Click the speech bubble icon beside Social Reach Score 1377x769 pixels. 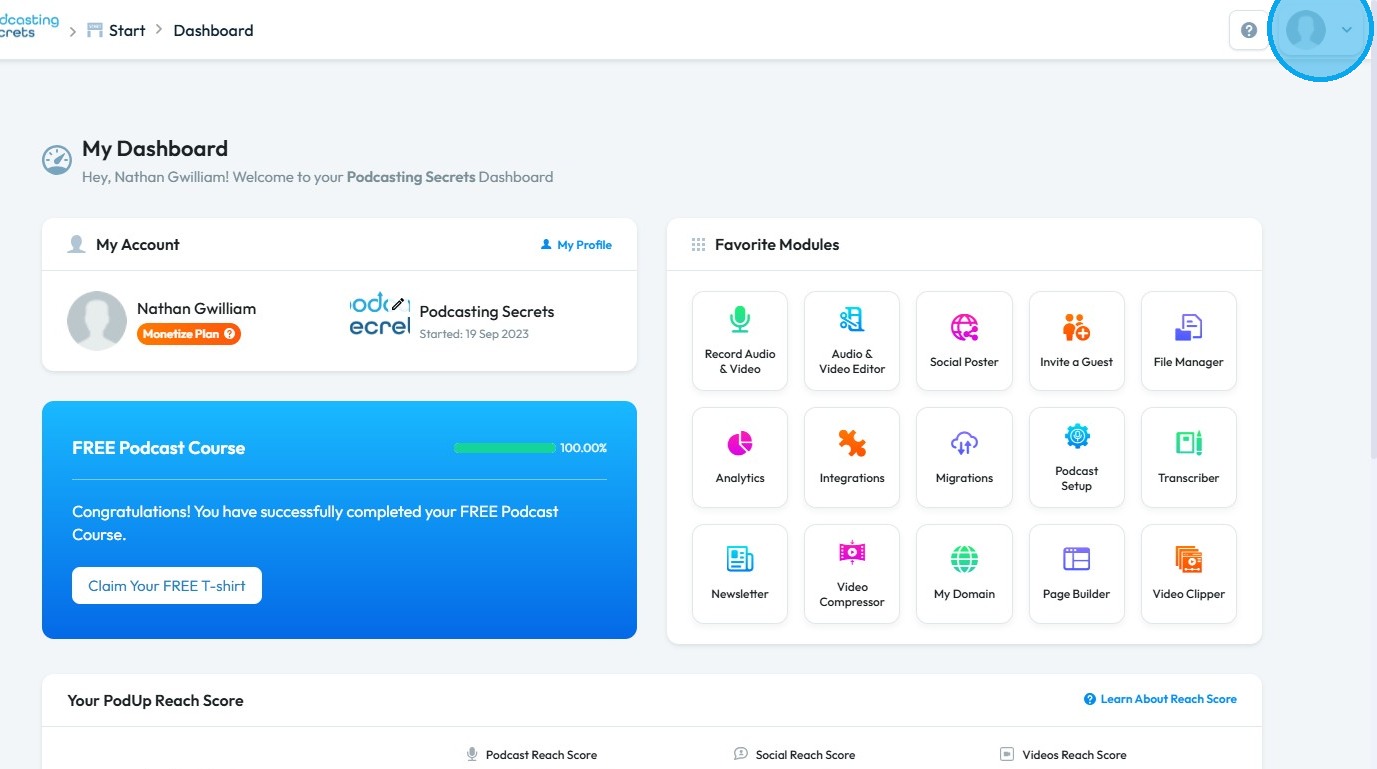(x=741, y=754)
